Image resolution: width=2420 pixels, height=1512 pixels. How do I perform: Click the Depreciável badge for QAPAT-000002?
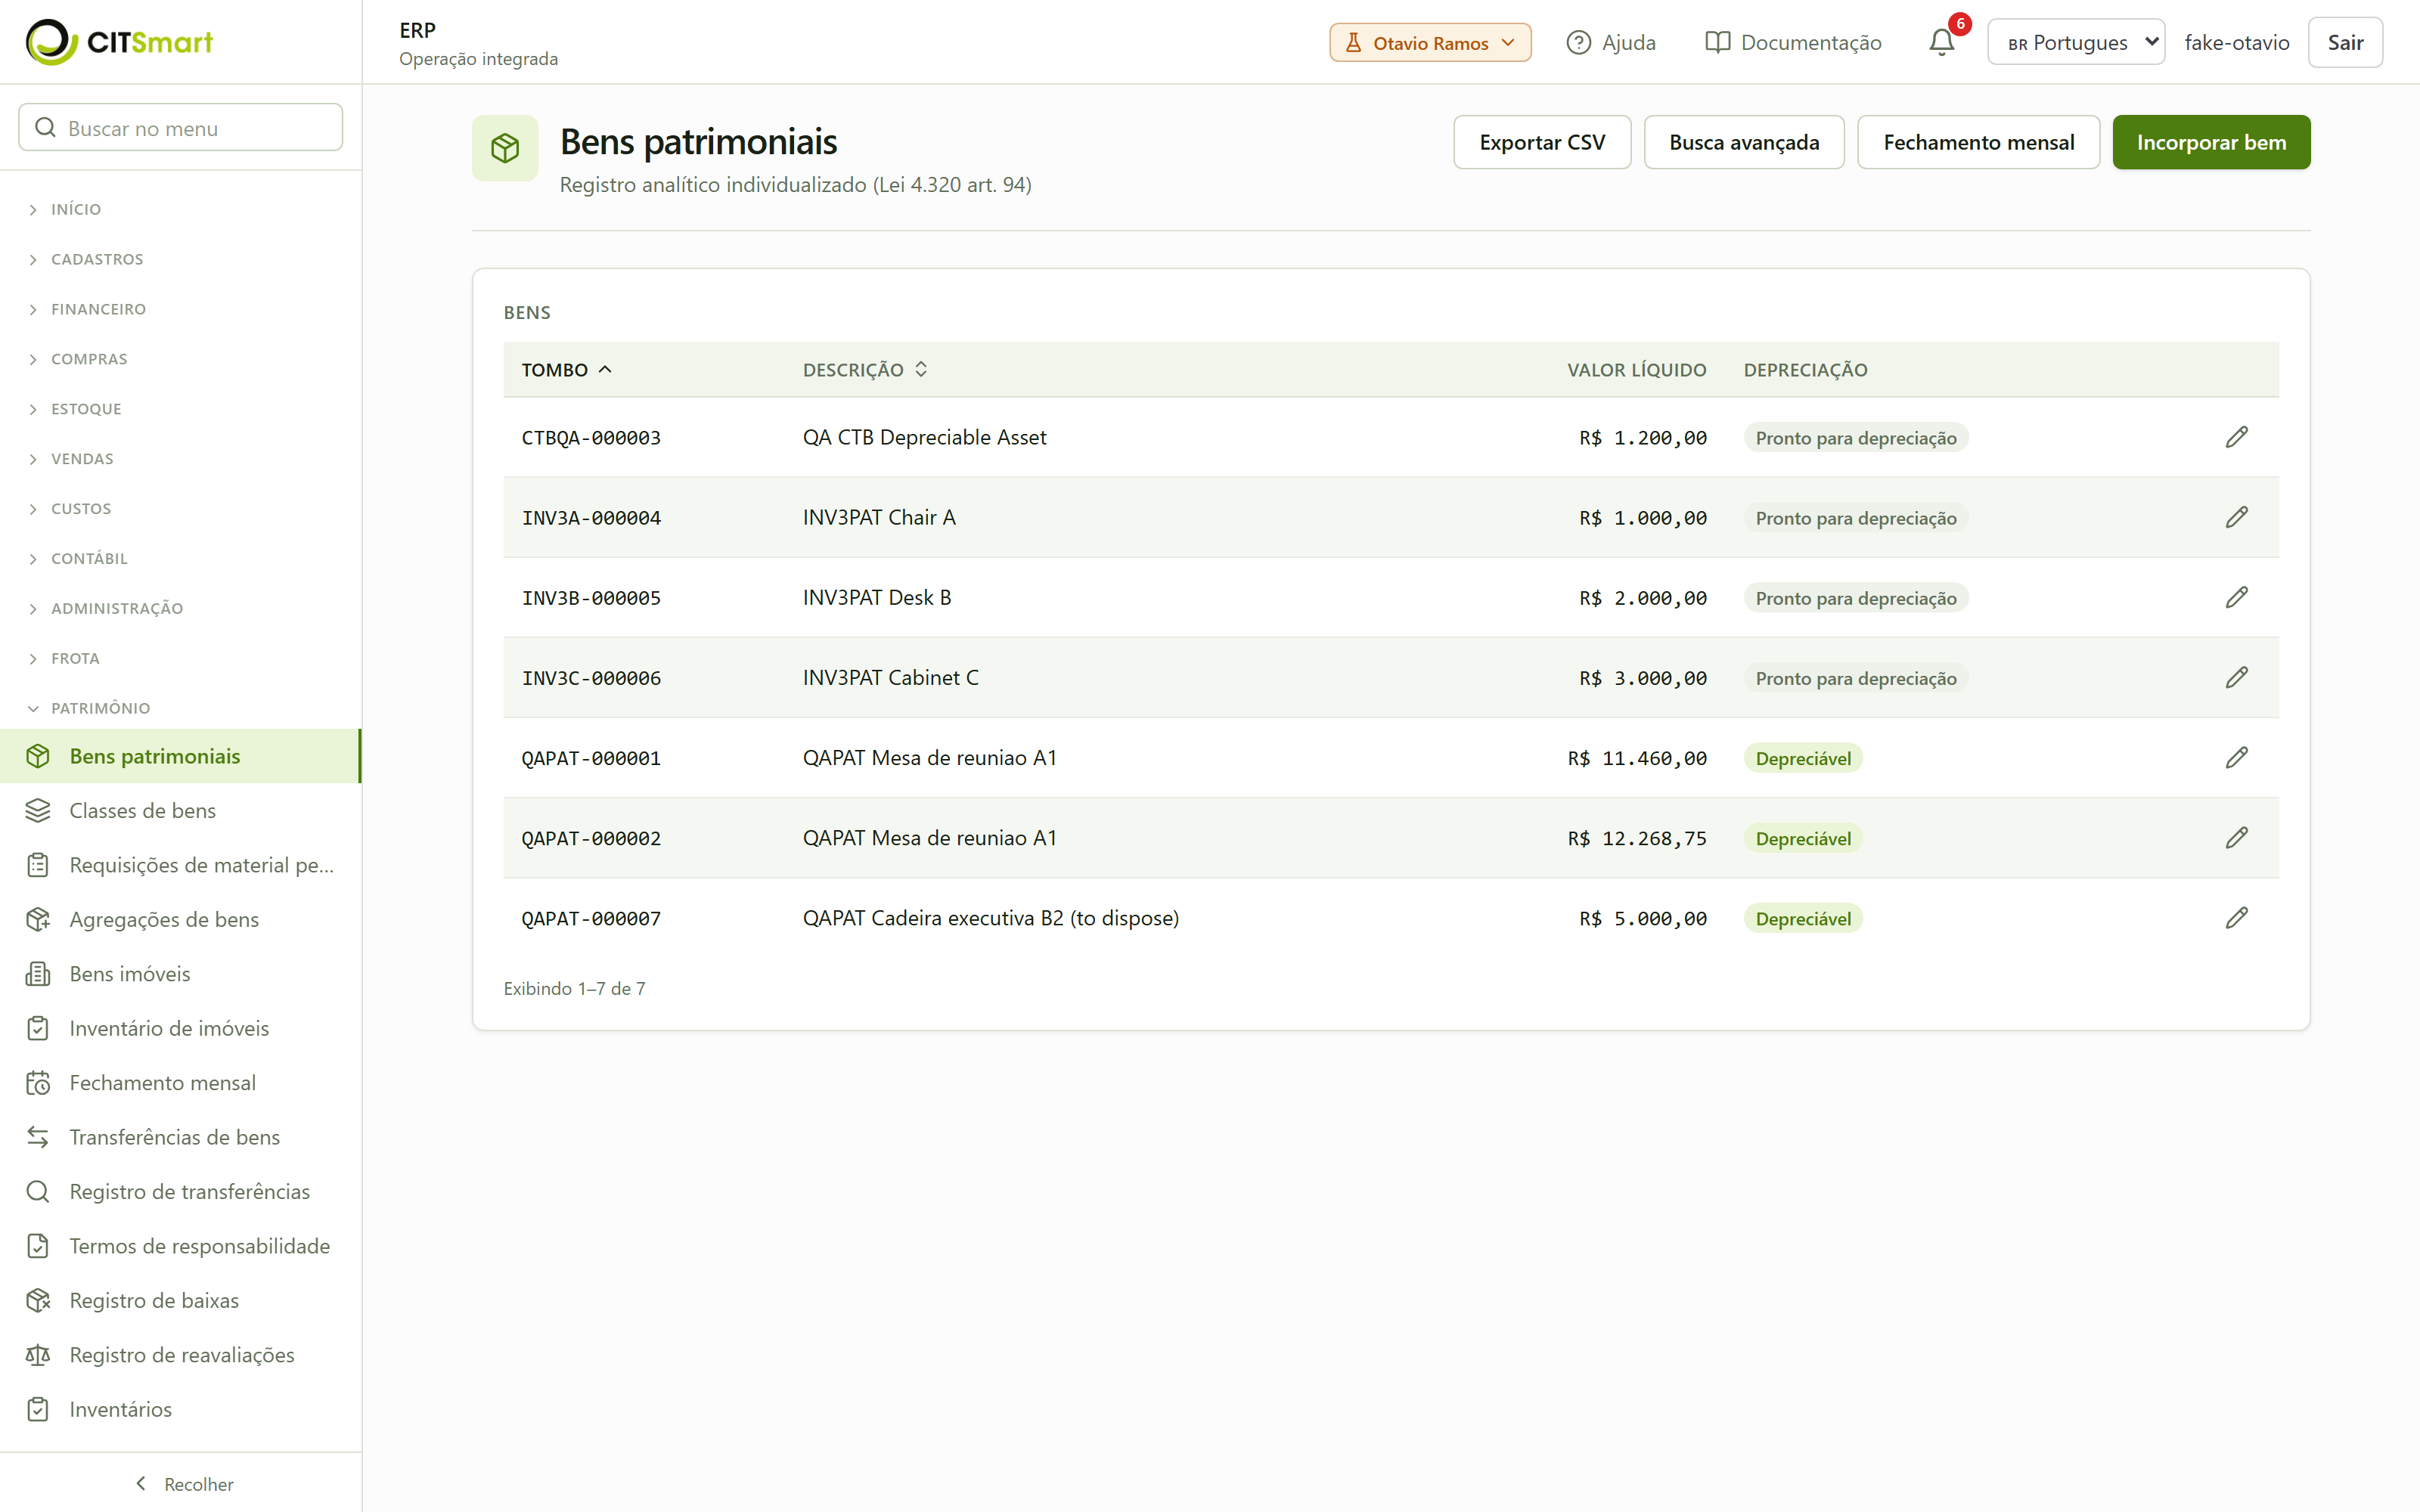point(1803,838)
